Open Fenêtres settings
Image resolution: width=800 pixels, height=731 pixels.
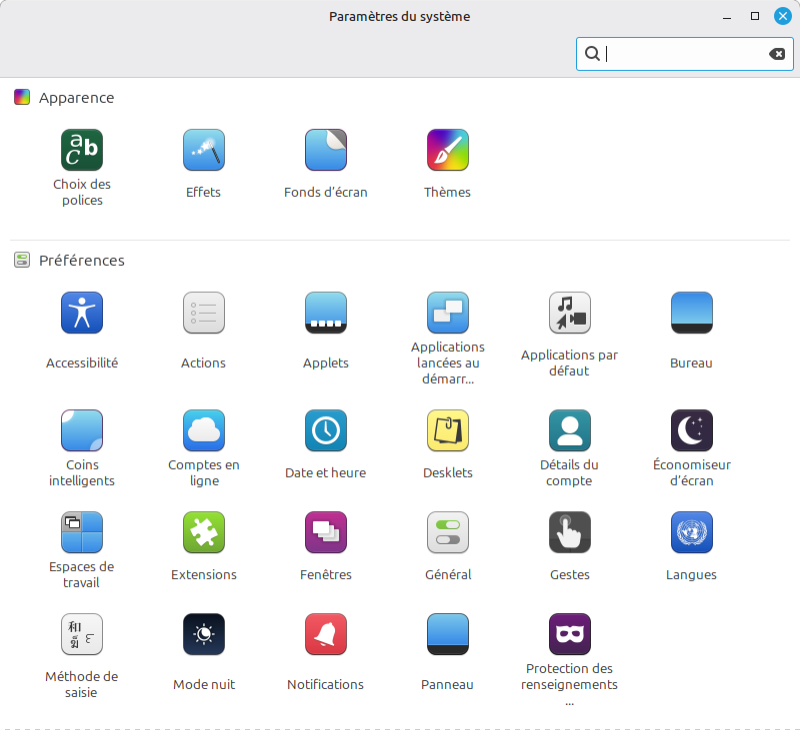[326, 532]
